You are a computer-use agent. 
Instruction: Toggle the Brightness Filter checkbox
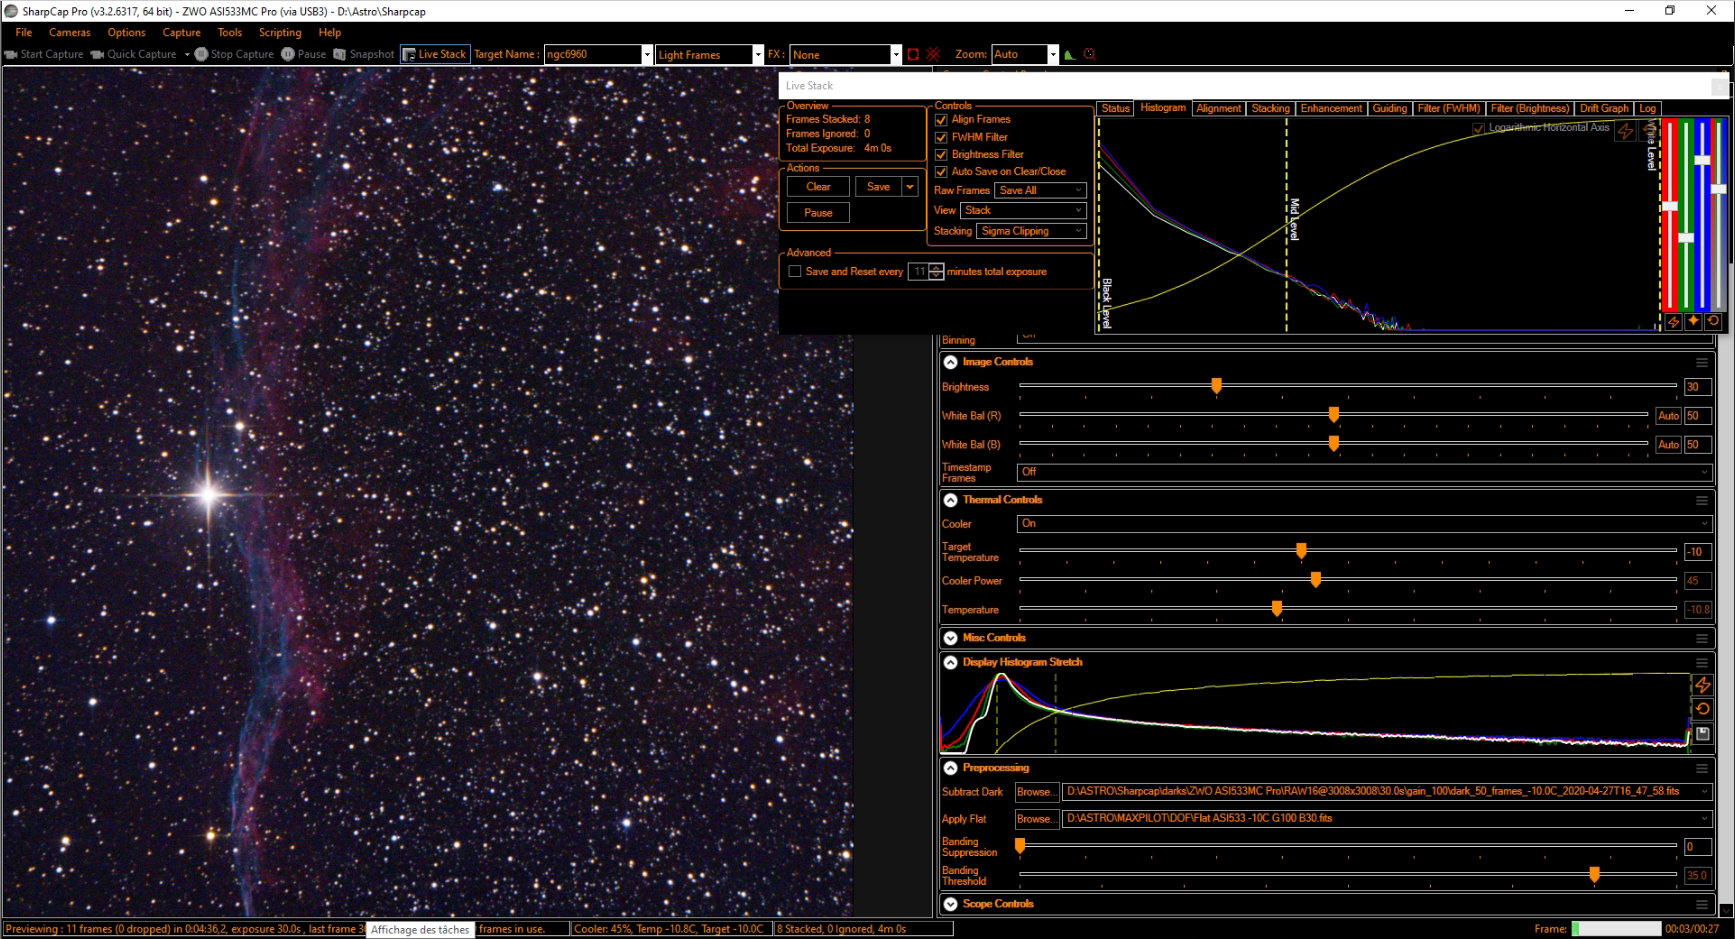(x=941, y=155)
